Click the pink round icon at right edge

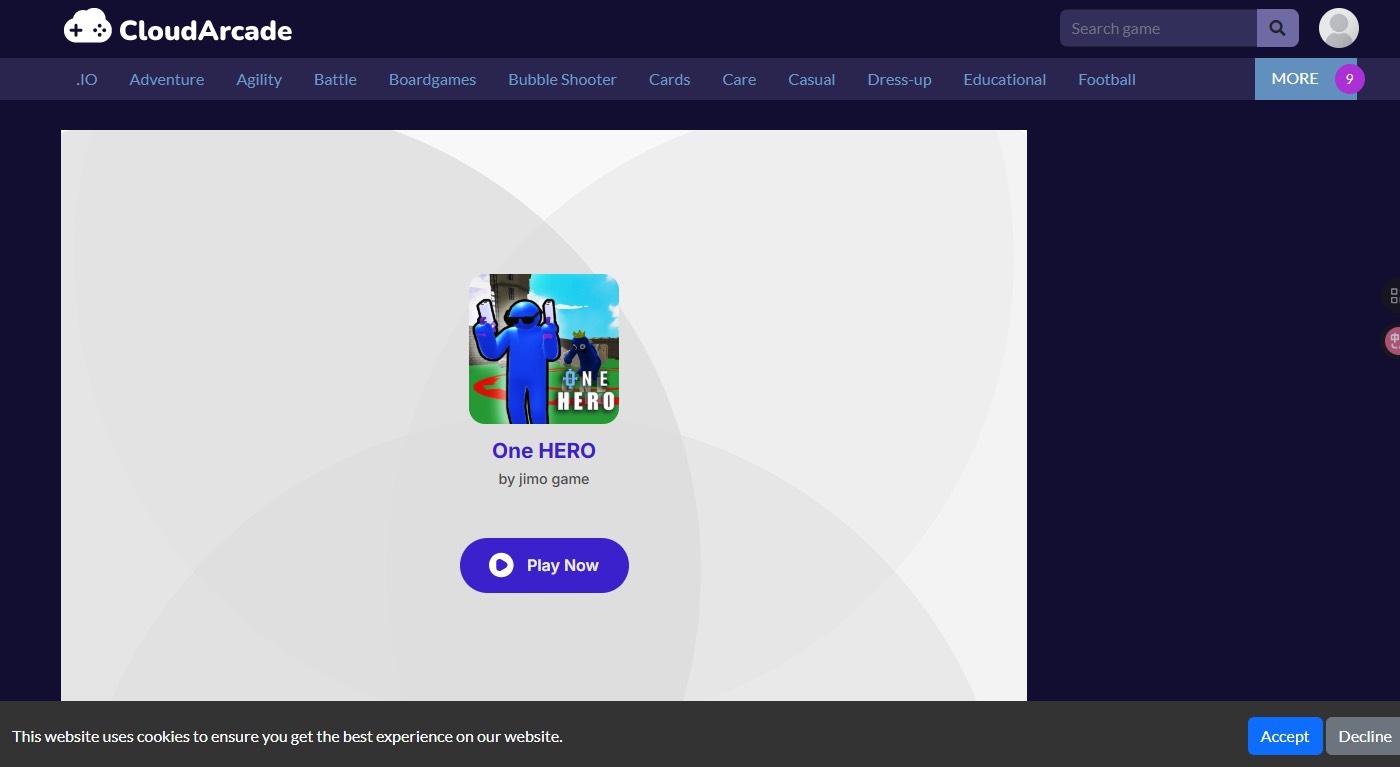(x=1393, y=342)
